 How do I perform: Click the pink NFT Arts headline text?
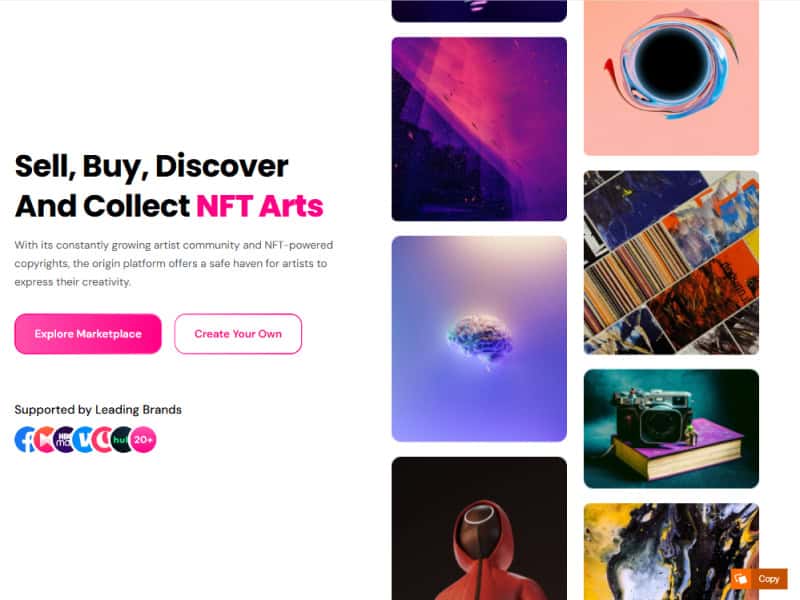260,206
